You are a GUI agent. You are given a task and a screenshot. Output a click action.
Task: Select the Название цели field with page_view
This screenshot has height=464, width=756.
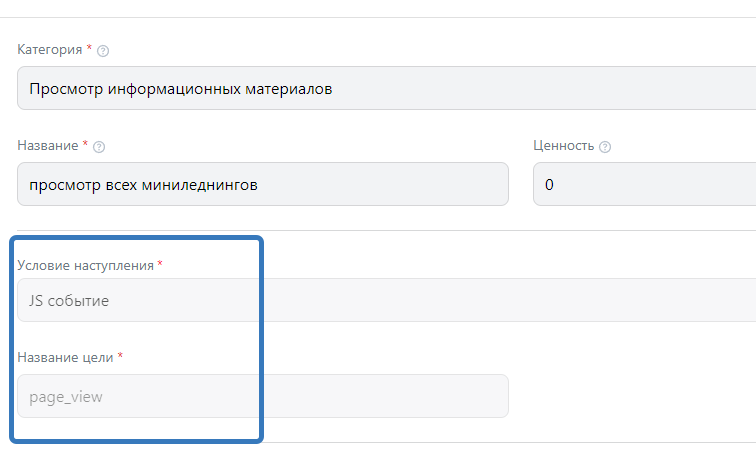pyautogui.click(x=262, y=396)
